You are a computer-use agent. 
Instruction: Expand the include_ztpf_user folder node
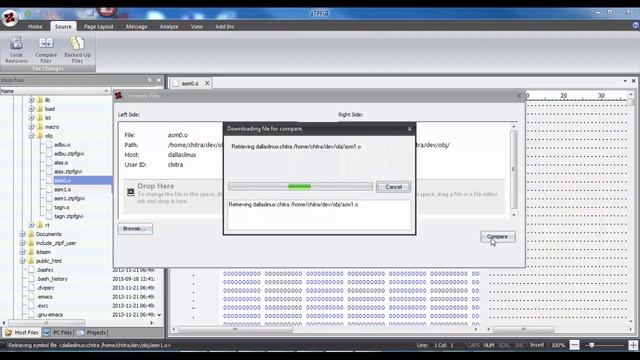(x=22, y=243)
